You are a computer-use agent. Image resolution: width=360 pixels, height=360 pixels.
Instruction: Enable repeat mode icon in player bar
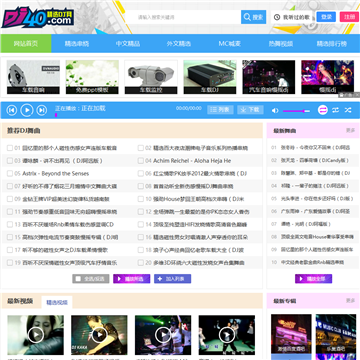[x=336, y=110]
